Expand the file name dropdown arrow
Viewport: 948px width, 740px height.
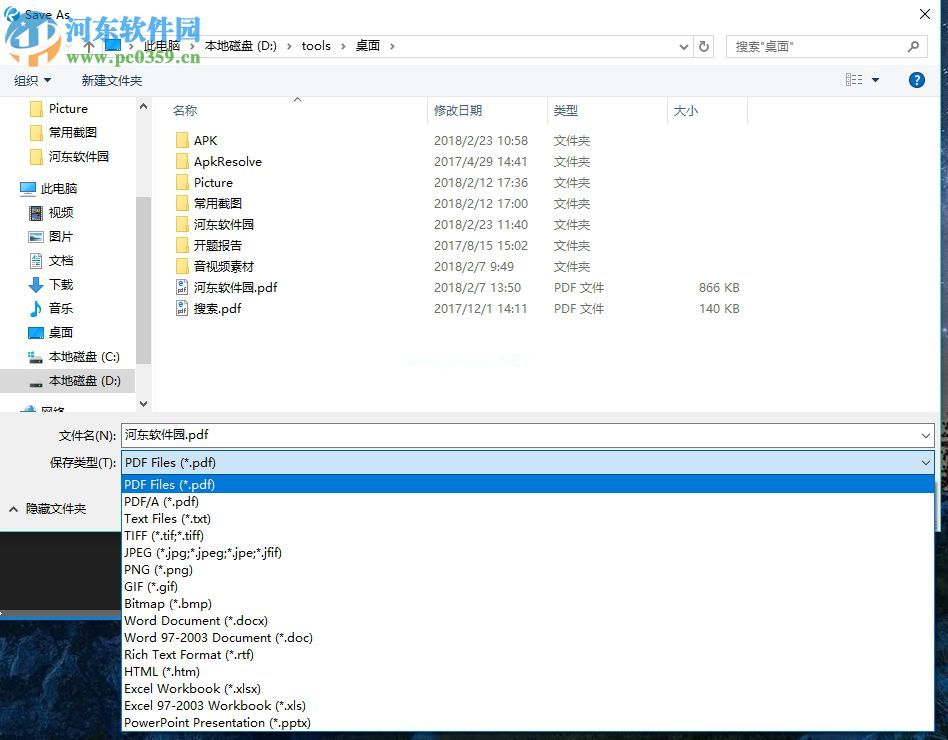926,435
